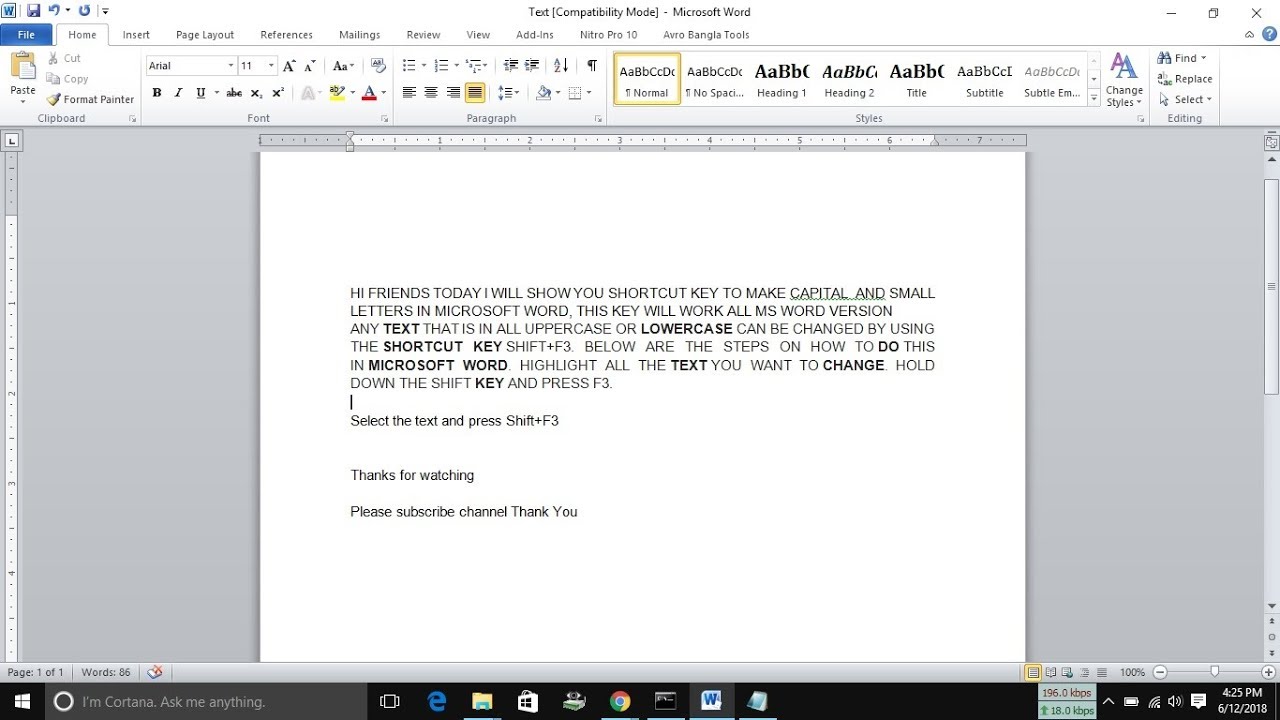
Task: Go to the Mailings tab
Action: (360, 35)
